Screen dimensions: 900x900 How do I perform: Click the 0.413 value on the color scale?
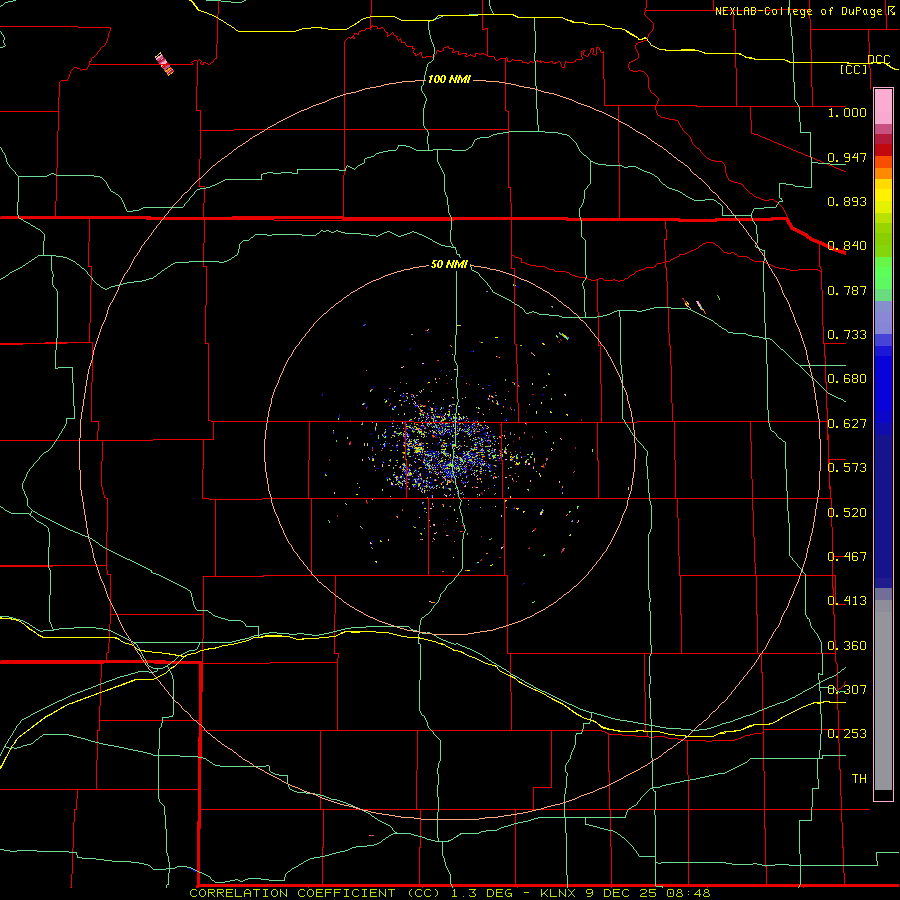point(847,601)
